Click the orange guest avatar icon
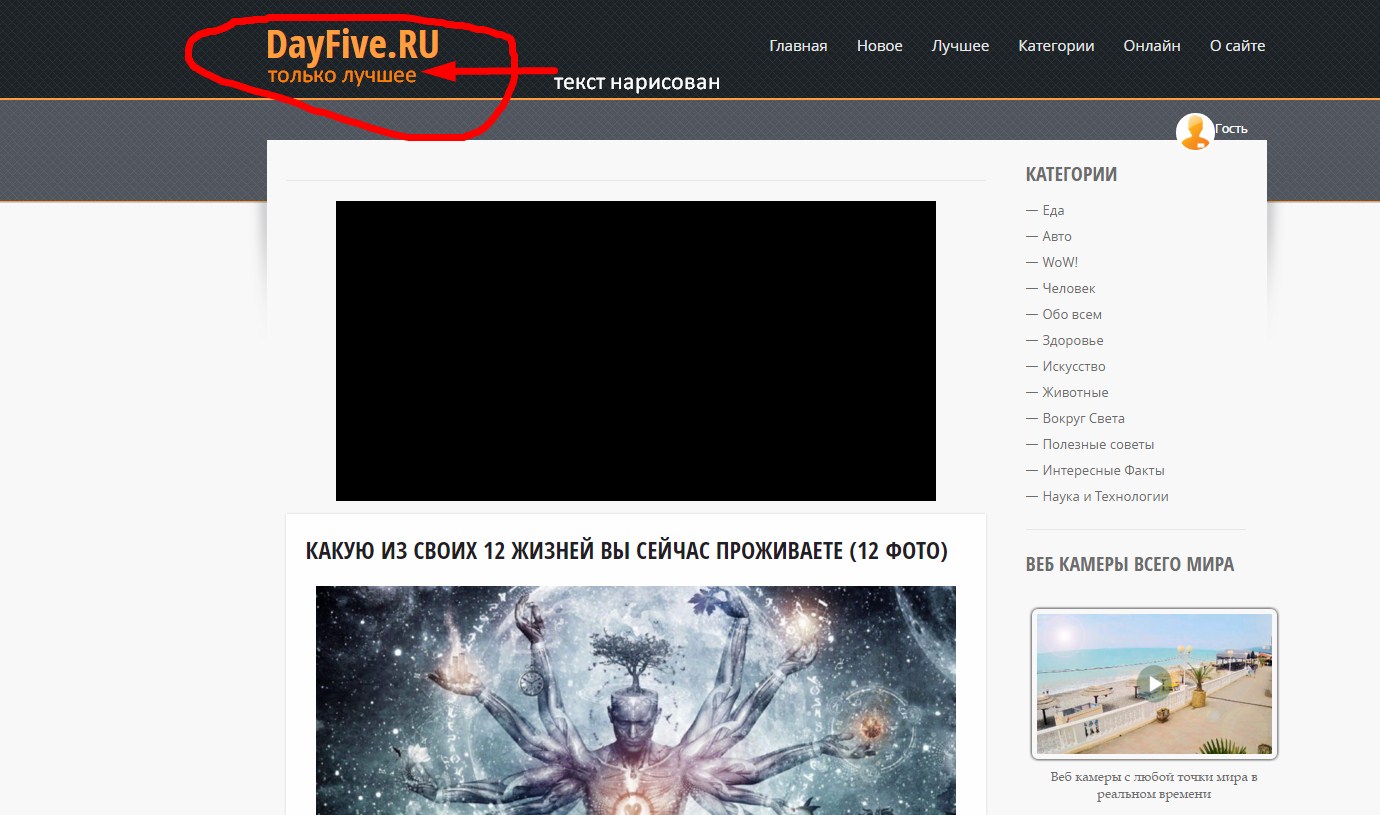 pyautogui.click(x=1195, y=132)
